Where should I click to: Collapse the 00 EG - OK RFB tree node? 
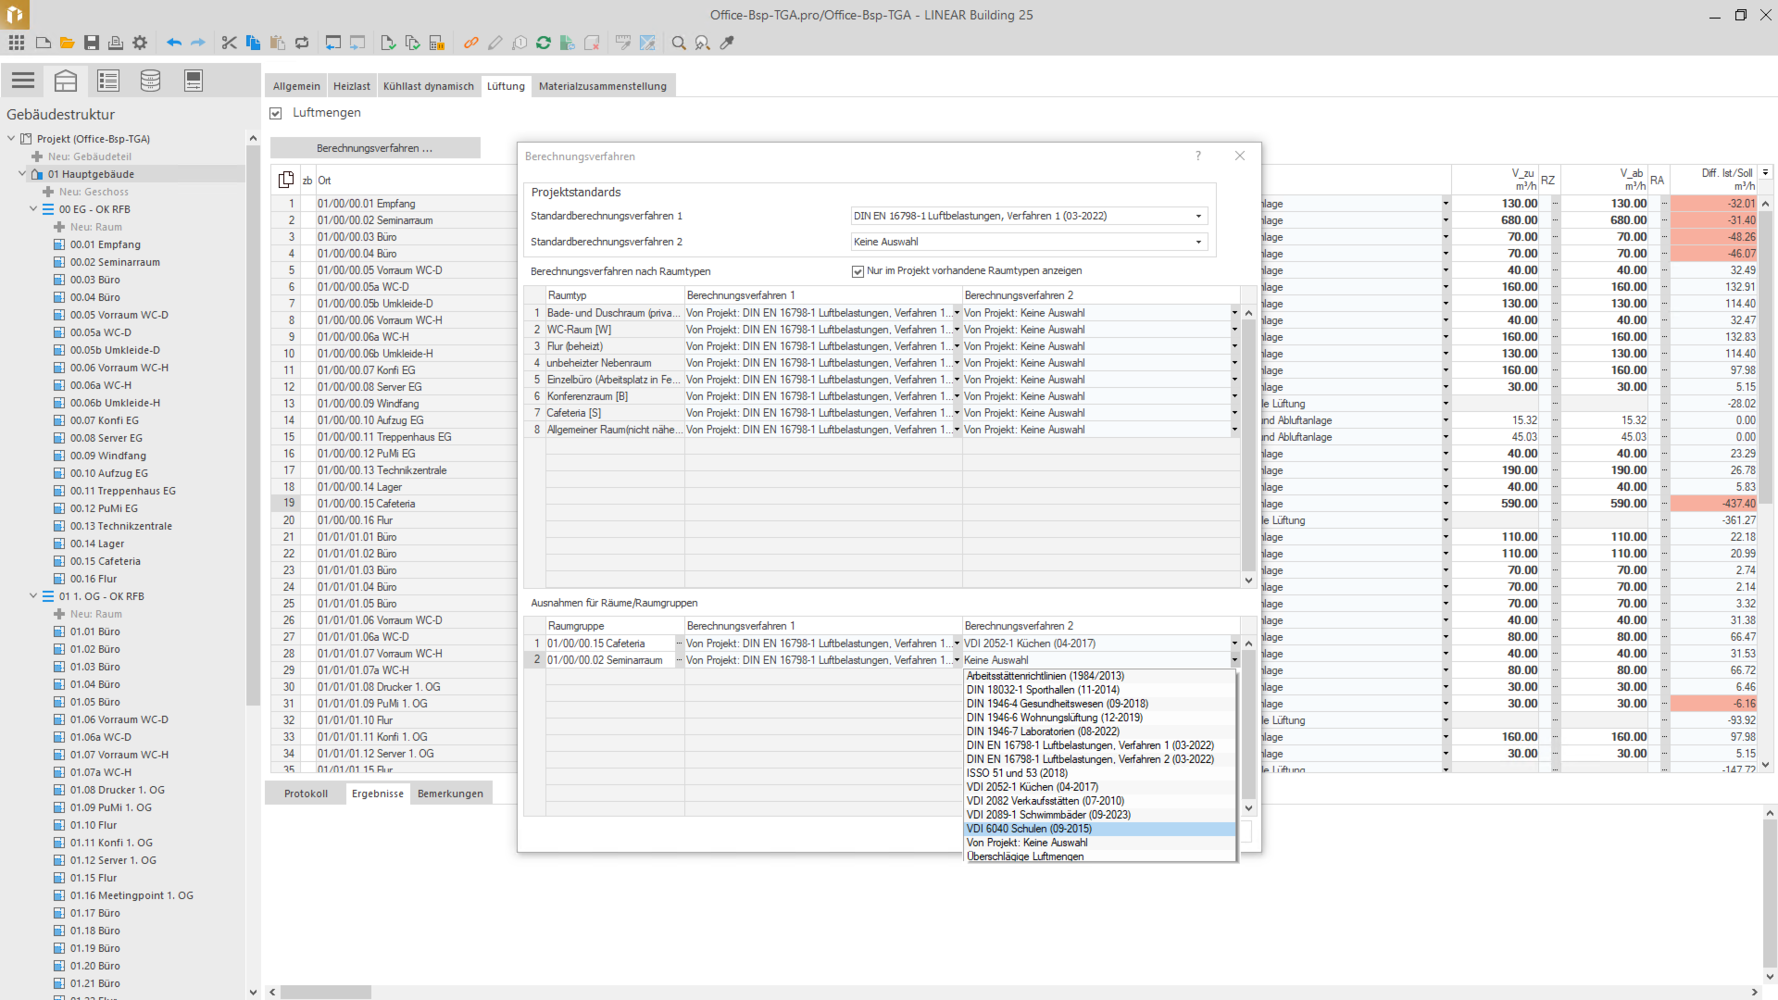[33, 209]
